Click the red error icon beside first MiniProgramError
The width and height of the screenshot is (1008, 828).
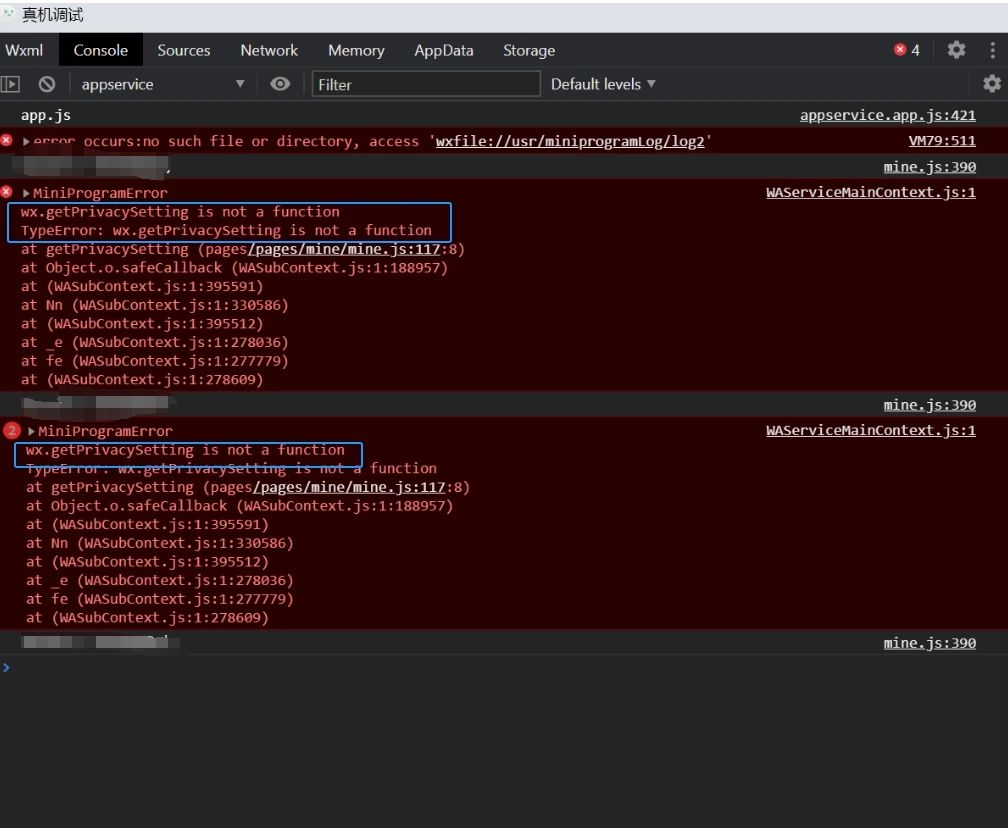tap(6, 192)
